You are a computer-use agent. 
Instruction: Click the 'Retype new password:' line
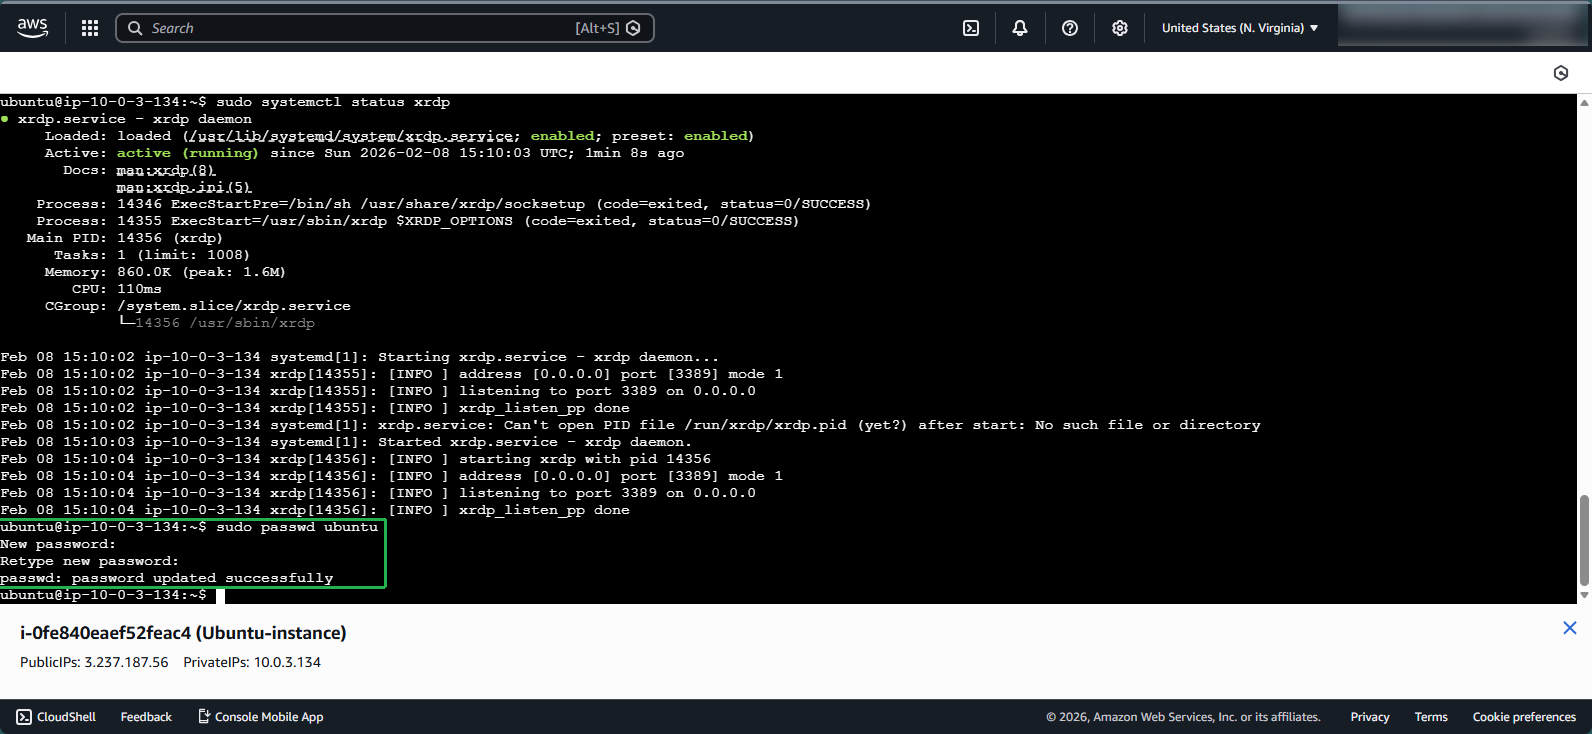[x=90, y=561]
